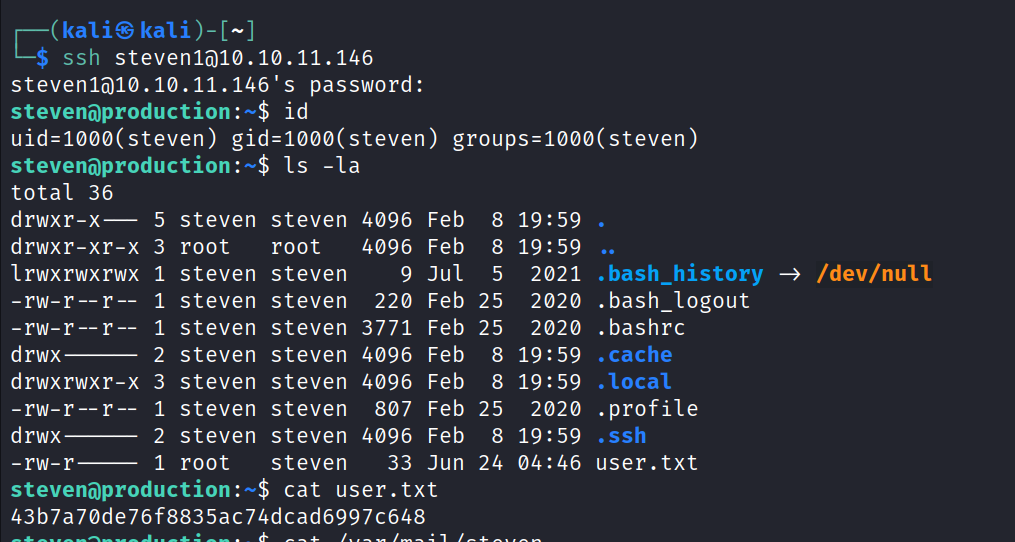Screen dimensions: 1015x542
Task: Click the password prompt line
Action: point(218,85)
